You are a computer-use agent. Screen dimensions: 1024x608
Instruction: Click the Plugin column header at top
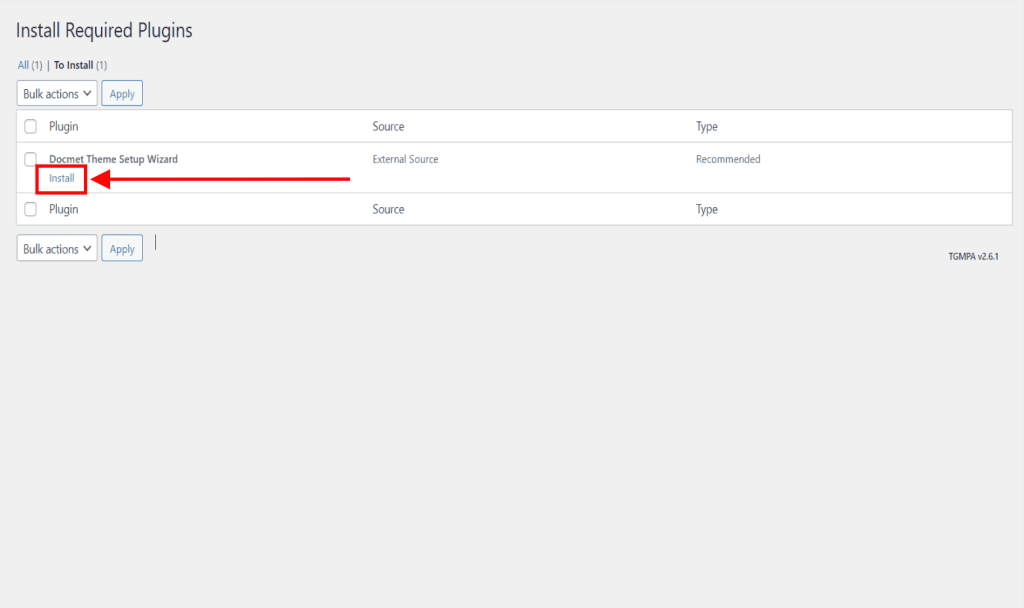click(x=64, y=127)
